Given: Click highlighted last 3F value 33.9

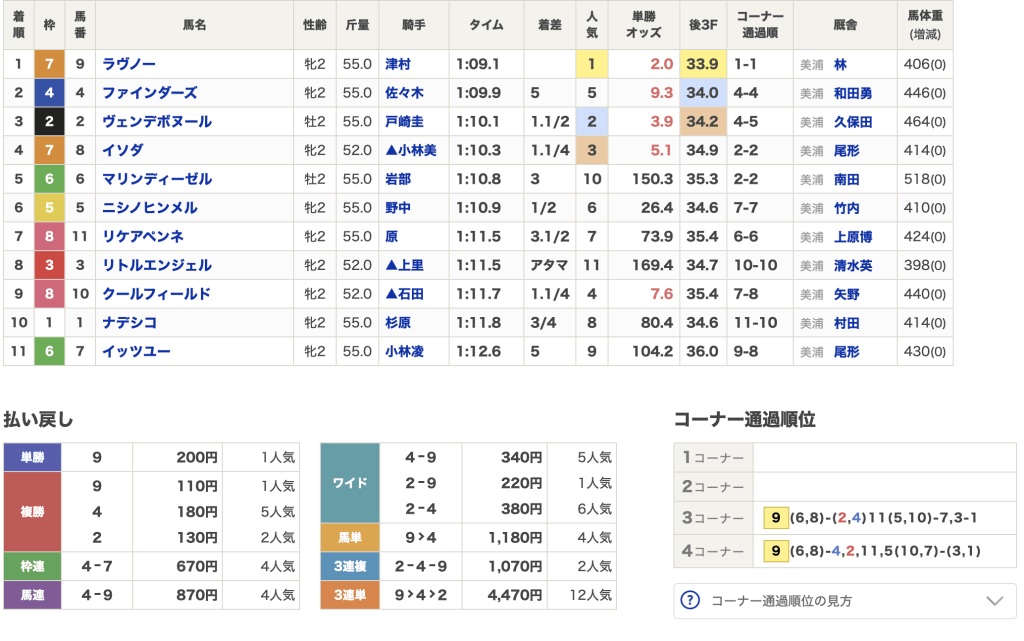Looking at the screenshot, I should click(703, 64).
